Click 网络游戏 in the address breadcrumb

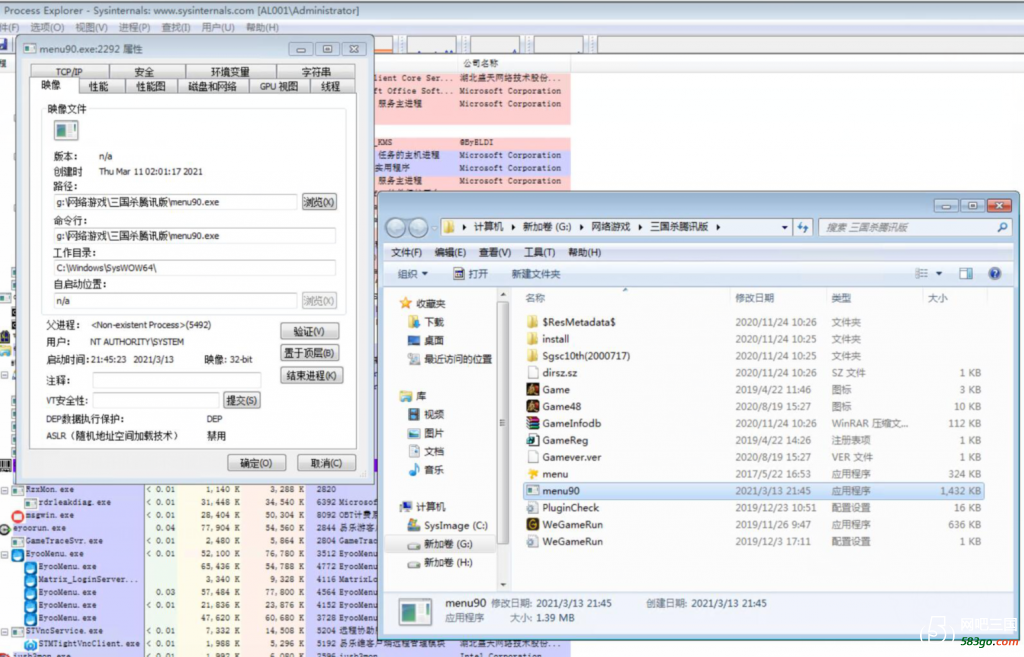point(611,227)
